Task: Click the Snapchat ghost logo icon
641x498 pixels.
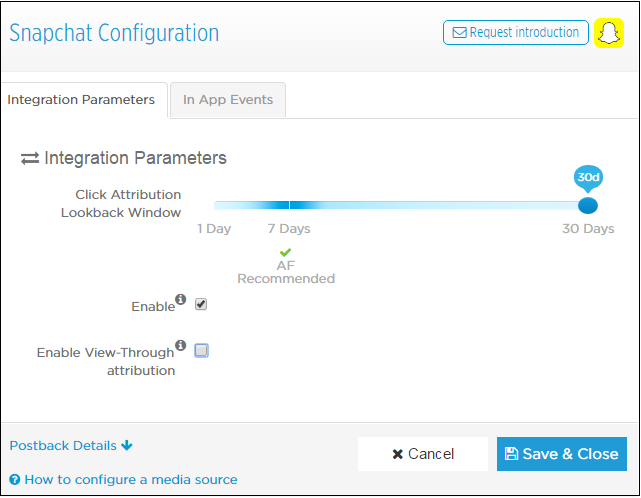Action: [x=609, y=33]
